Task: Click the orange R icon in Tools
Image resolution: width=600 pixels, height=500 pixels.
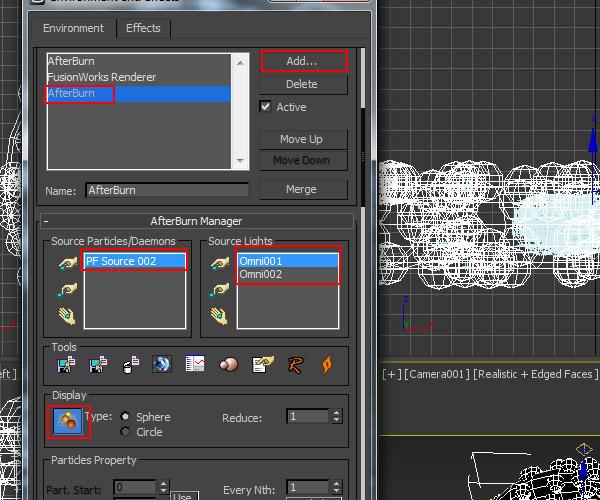Action: pyautogui.click(x=295, y=364)
